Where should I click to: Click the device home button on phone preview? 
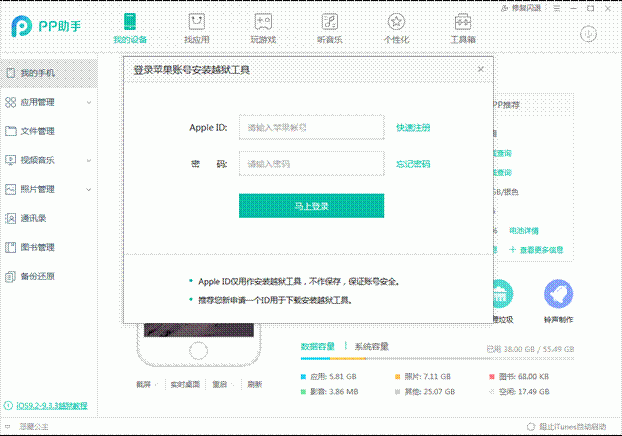[x=198, y=351]
